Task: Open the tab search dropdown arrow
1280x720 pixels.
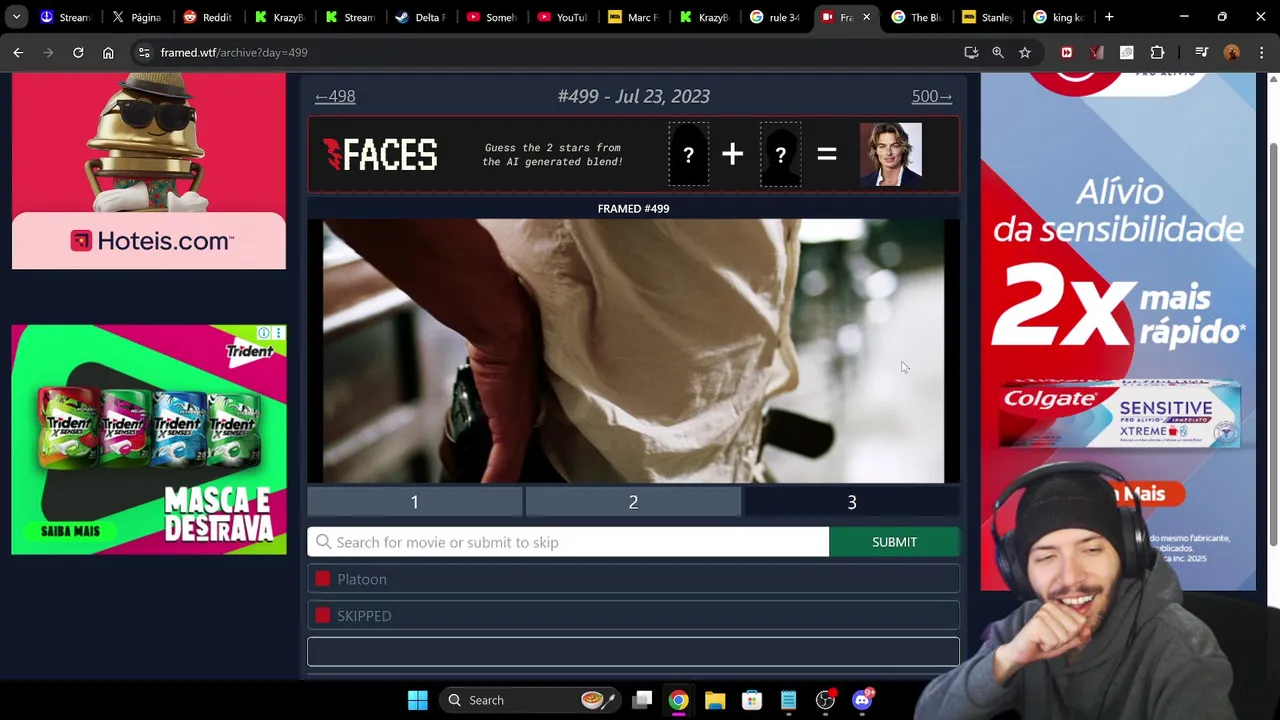Action: coord(16,17)
